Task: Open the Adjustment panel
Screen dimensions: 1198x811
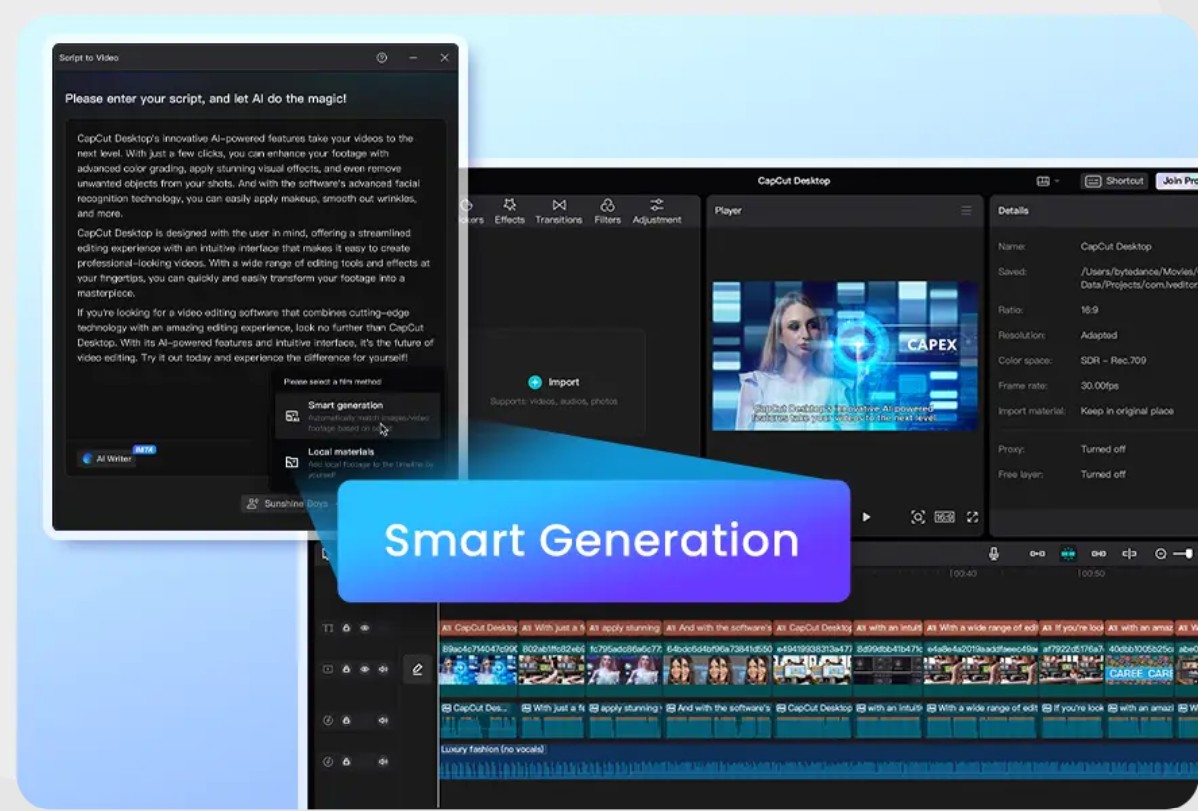Action: (x=657, y=211)
